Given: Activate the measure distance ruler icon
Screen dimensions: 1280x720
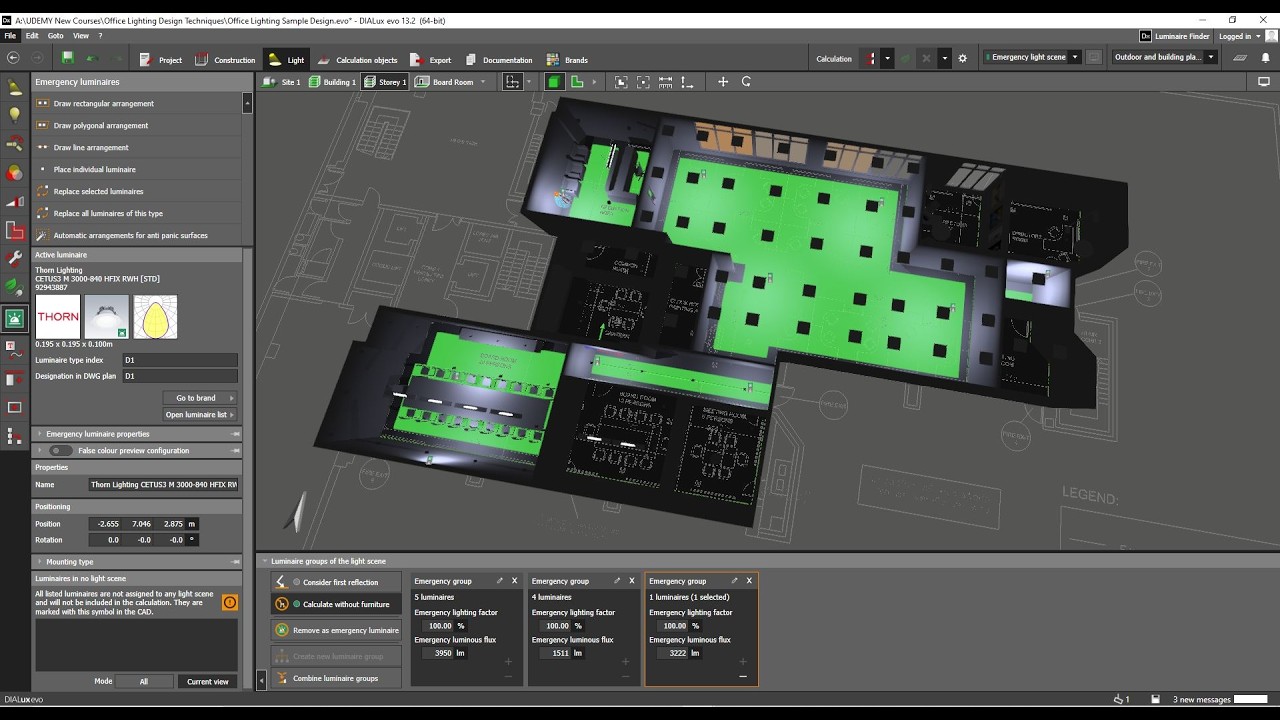Looking at the screenshot, I should point(665,82).
